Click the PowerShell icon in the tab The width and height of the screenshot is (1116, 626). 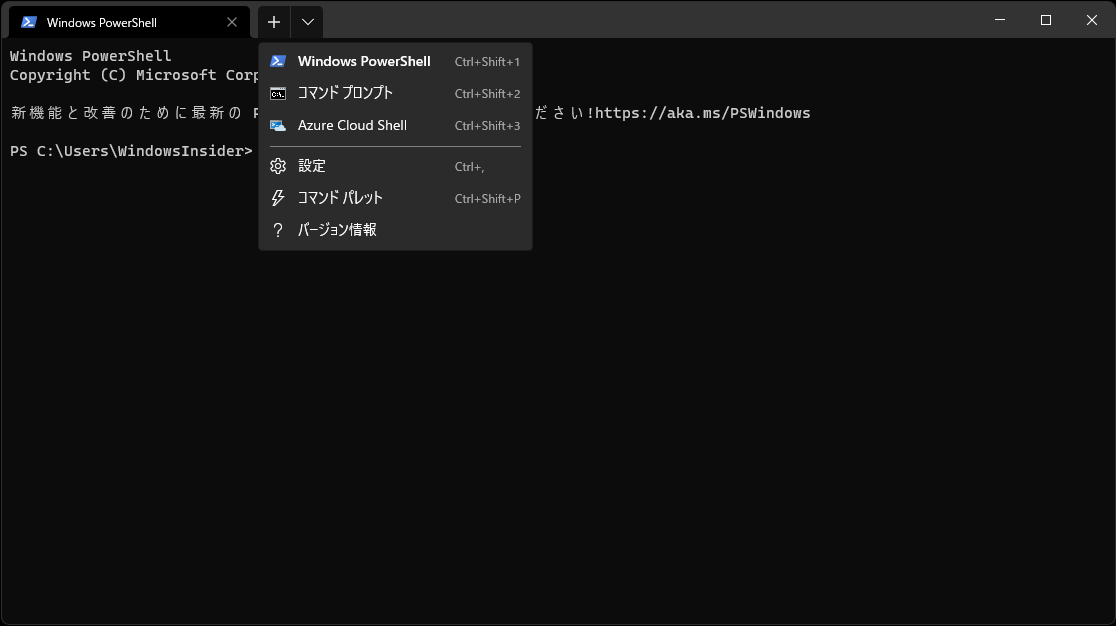[x=28, y=22]
